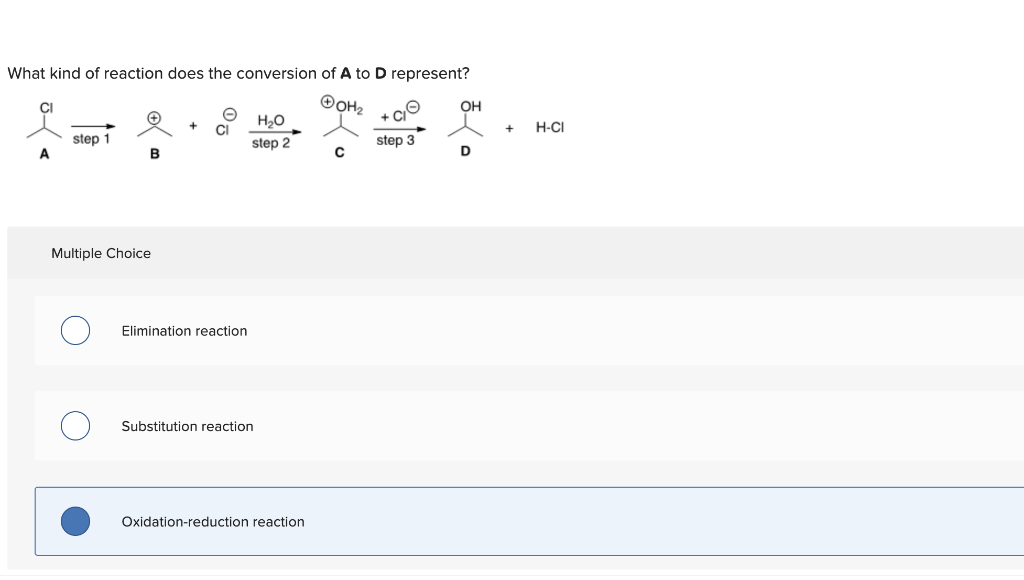
Task: Select the Elimination reaction radio button
Action: tap(75, 330)
